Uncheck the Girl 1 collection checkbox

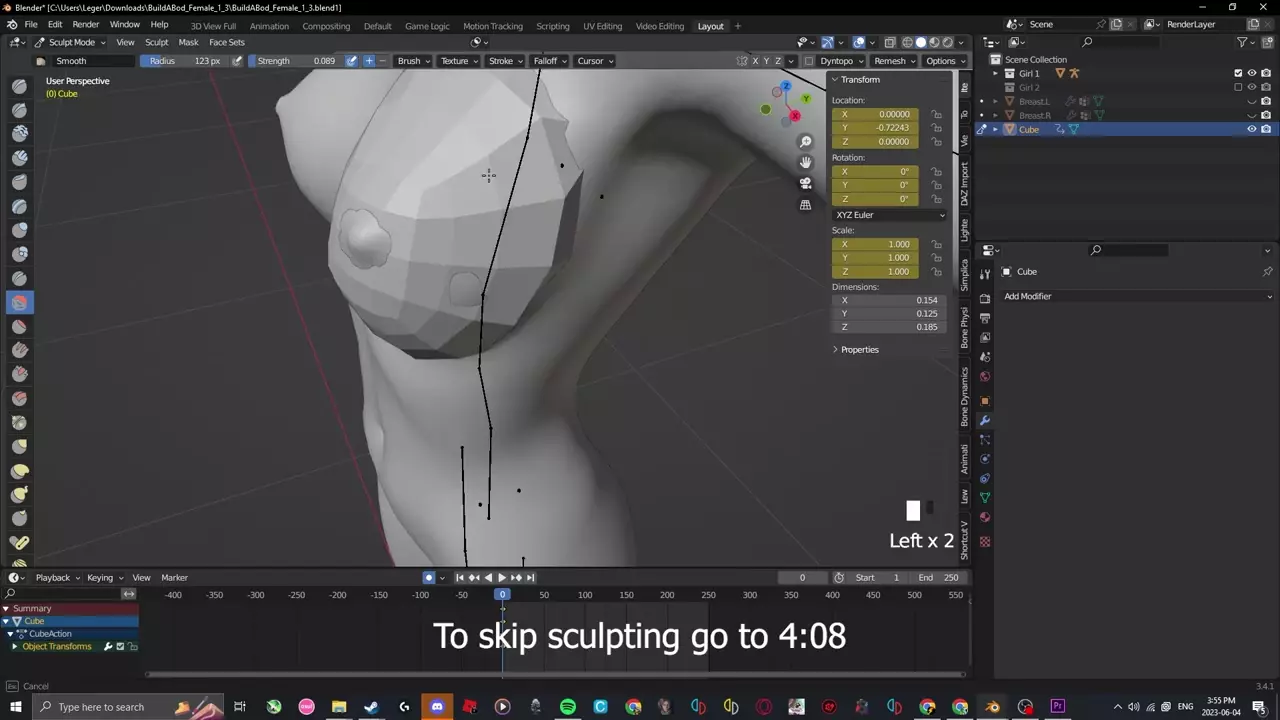pos(1238,73)
